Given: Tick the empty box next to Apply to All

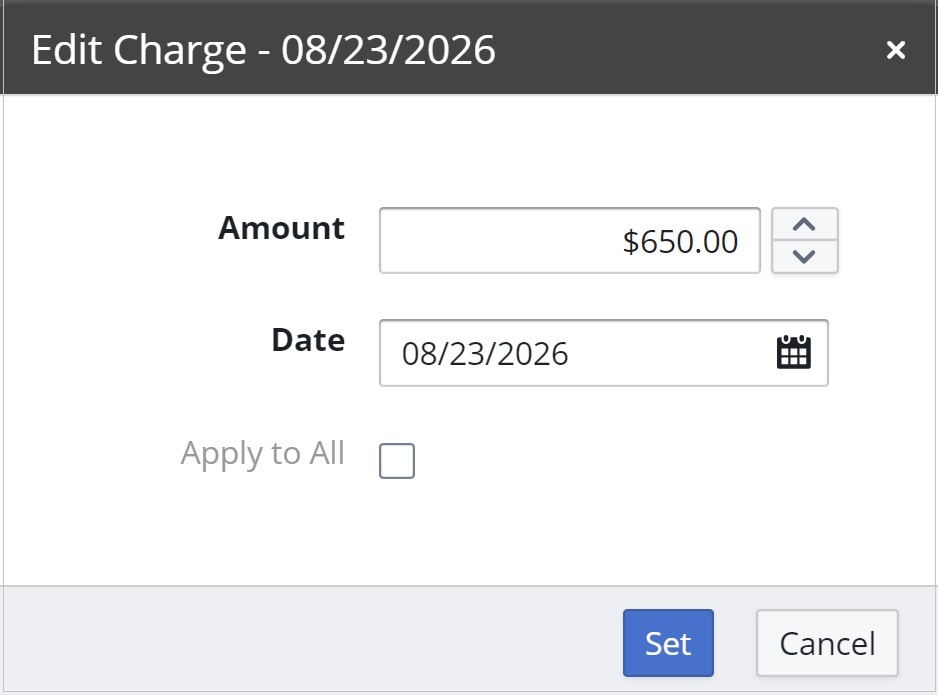Looking at the screenshot, I should click(x=397, y=461).
